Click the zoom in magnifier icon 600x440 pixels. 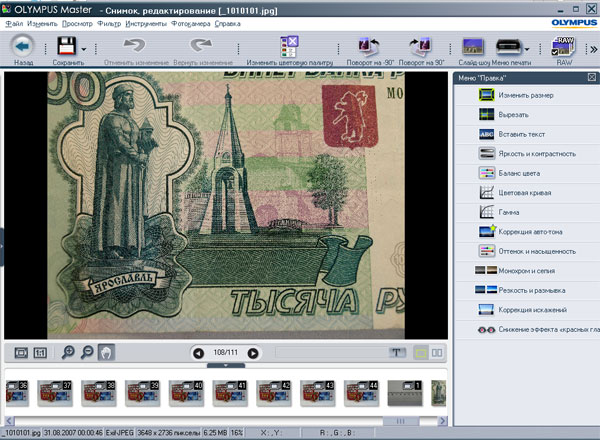[68, 352]
